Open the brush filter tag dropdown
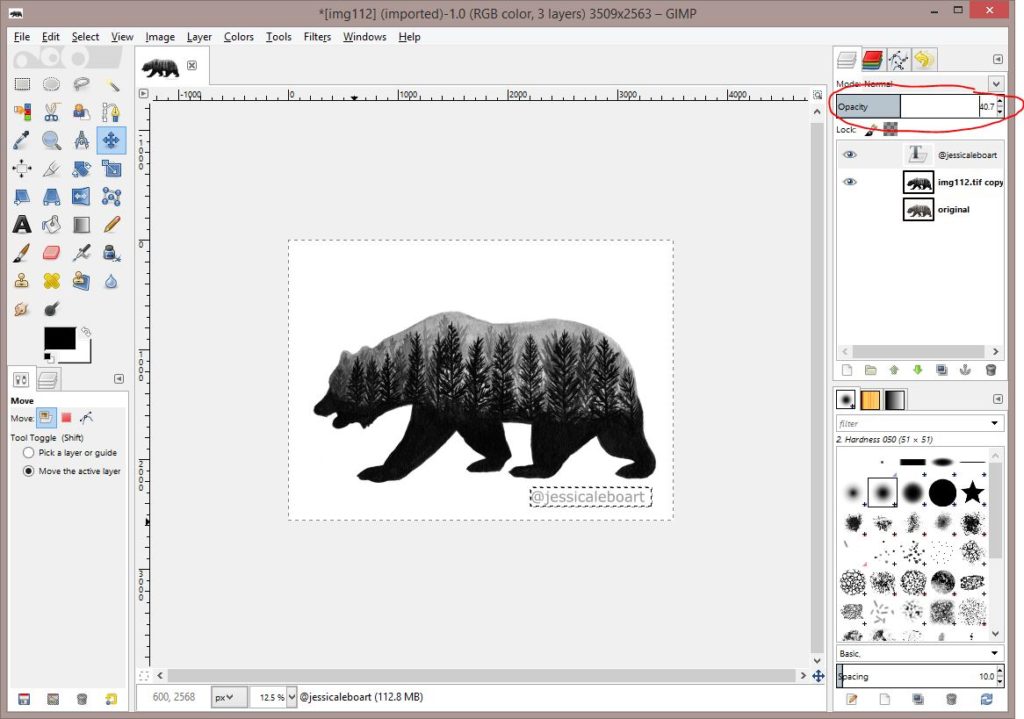The image size is (1024, 719). (995, 423)
